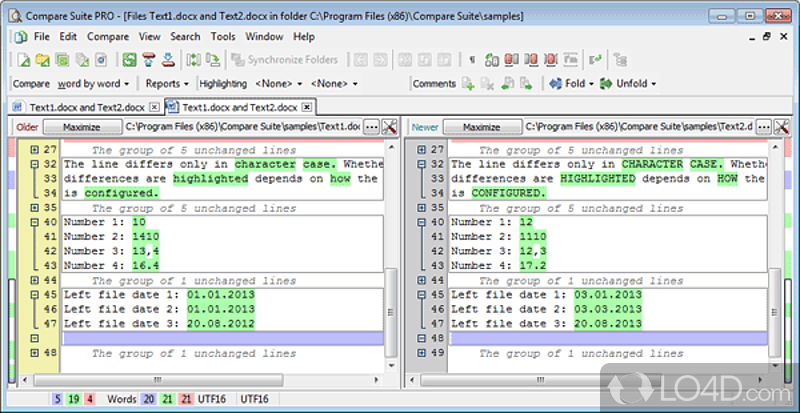The width and height of the screenshot is (800, 413).
Task: Toggle the paragraph marks (¶) icon
Action: pyautogui.click(x=472, y=60)
